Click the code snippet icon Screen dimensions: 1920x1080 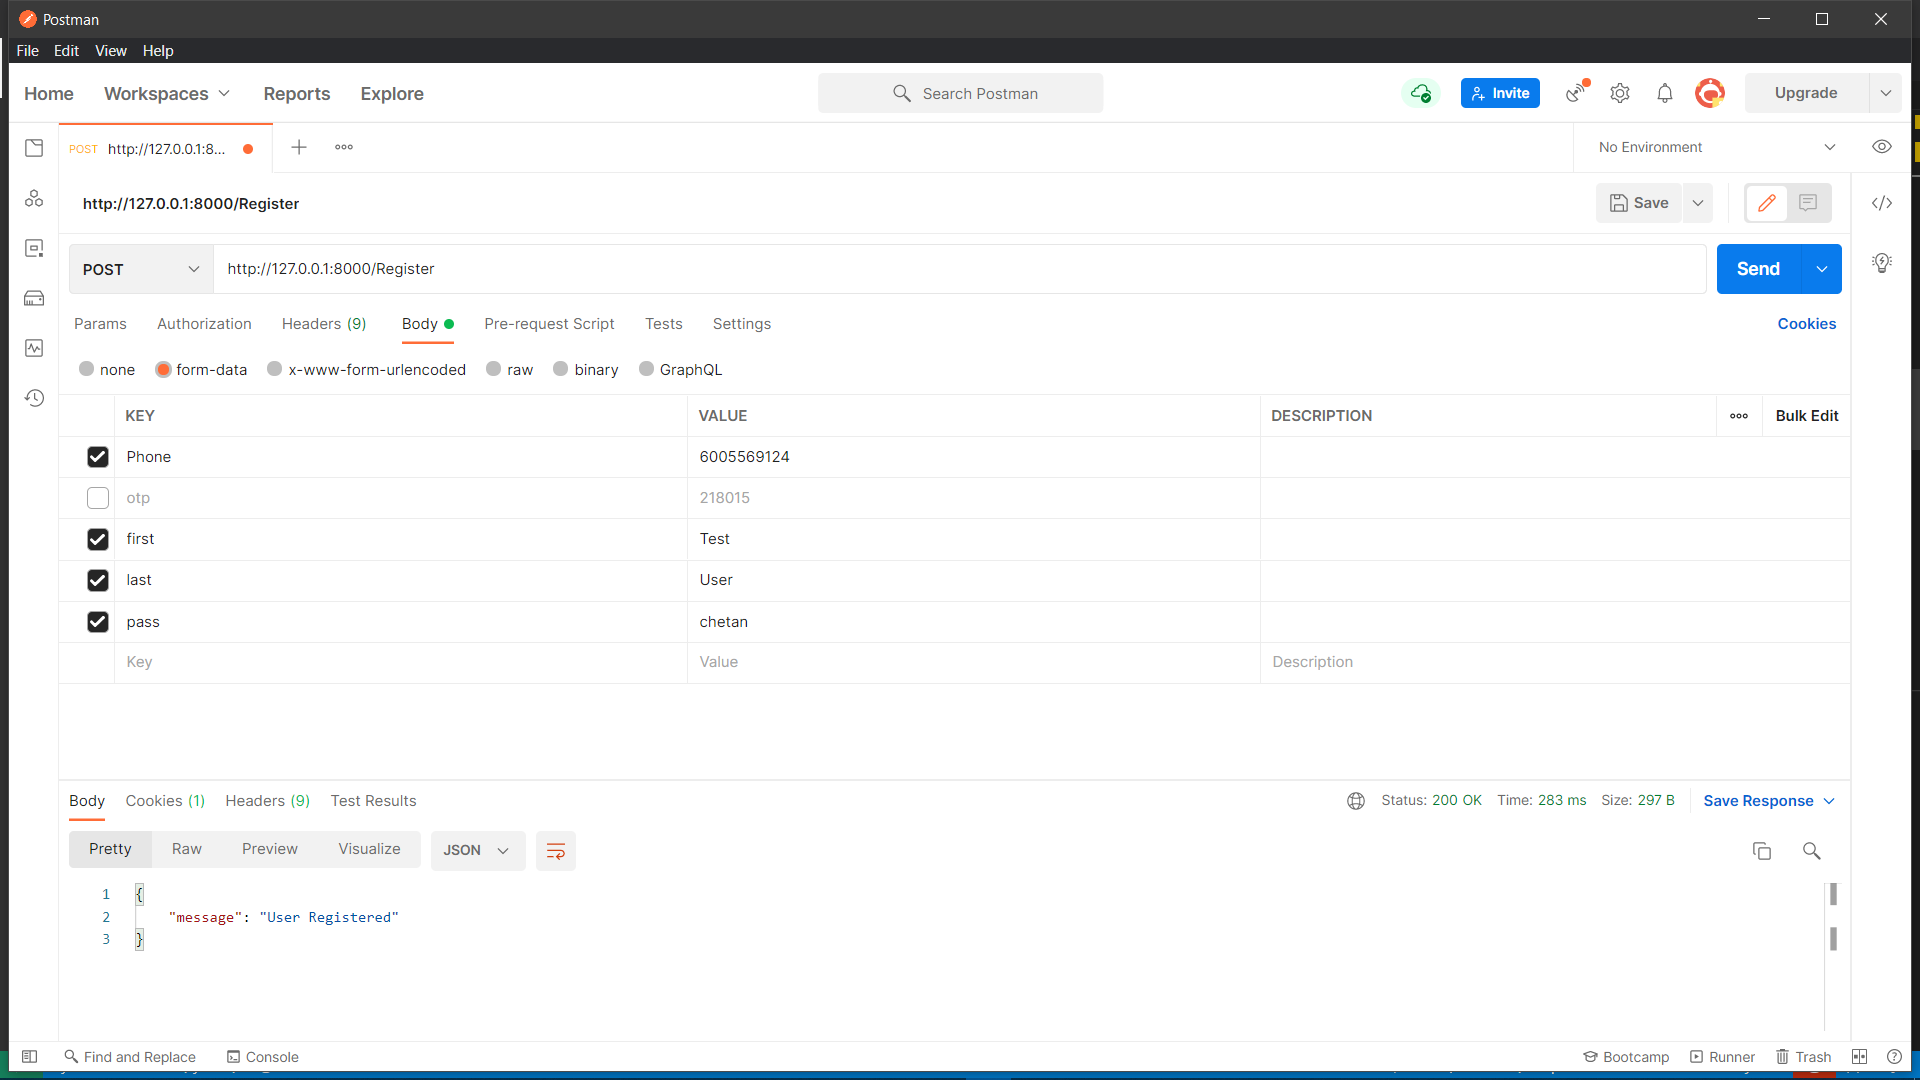click(1882, 203)
